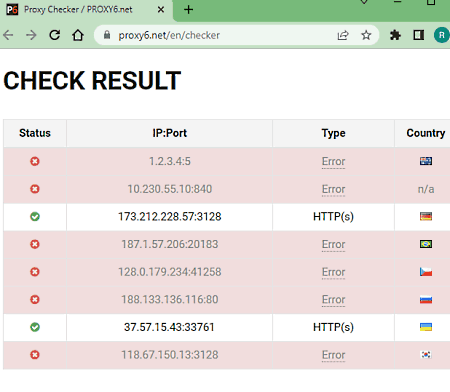Open the side panel icon
The height and width of the screenshot is (392, 450).
(x=419, y=35)
